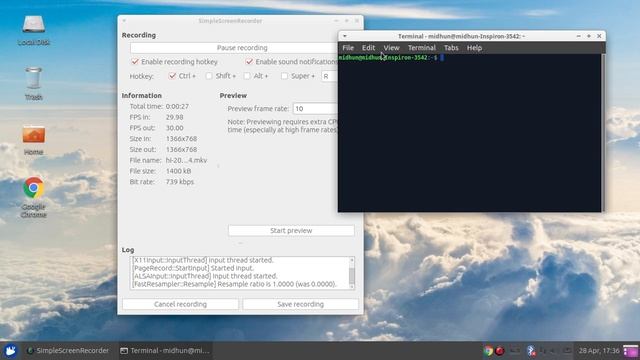Click the File name value hi-20...4.mkv
Screen dimensions: 640x360
186,160
